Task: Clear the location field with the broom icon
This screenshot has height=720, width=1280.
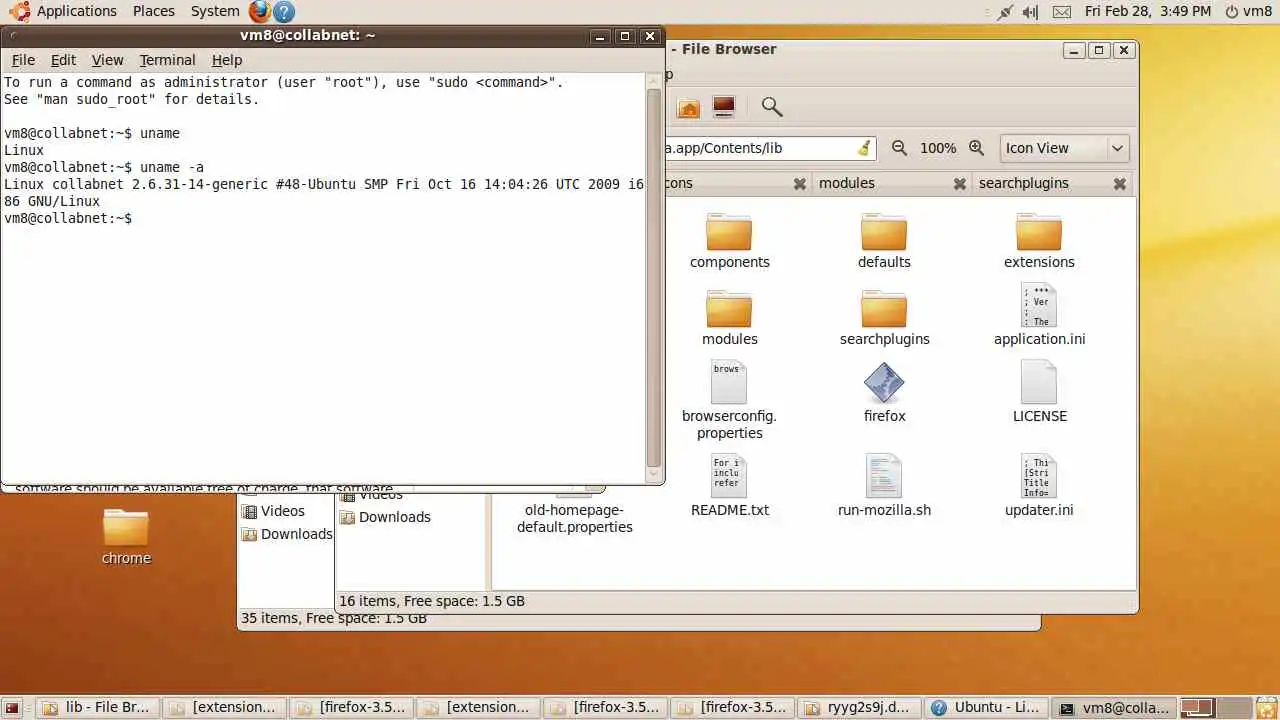Action: tap(864, 148)
